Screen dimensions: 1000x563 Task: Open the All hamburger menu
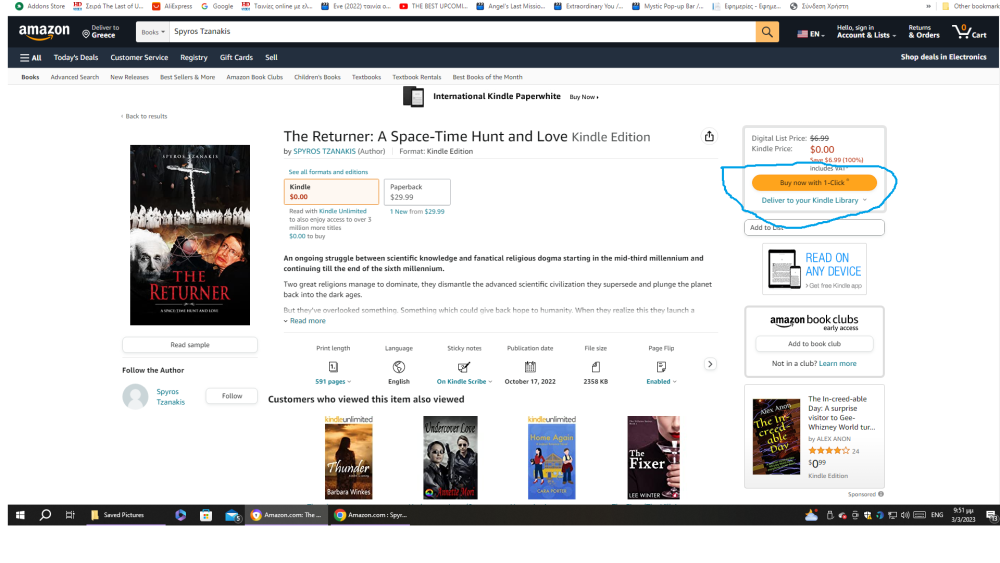(x=31, y=57)
